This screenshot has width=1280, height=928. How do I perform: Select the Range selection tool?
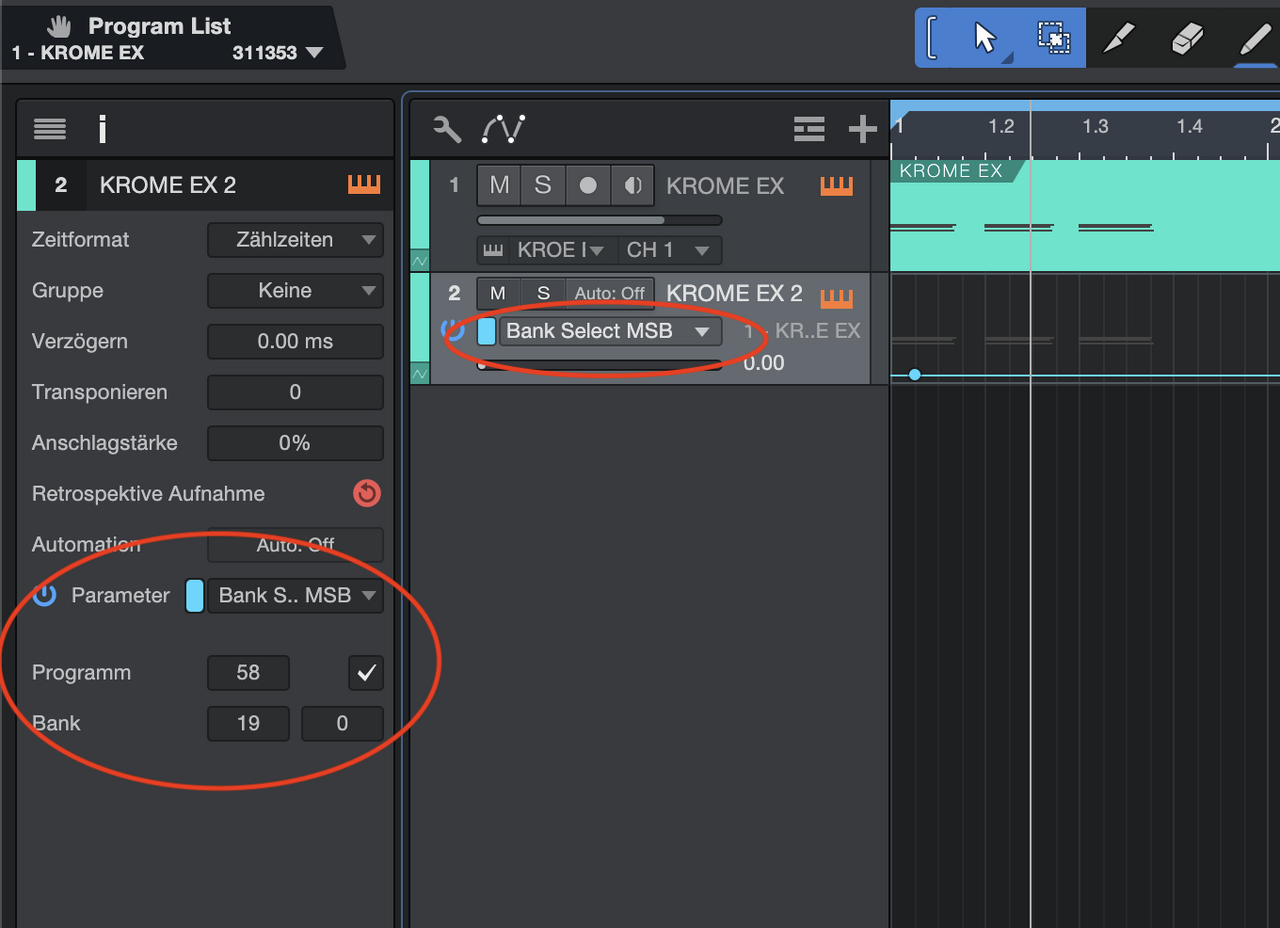1053,39
